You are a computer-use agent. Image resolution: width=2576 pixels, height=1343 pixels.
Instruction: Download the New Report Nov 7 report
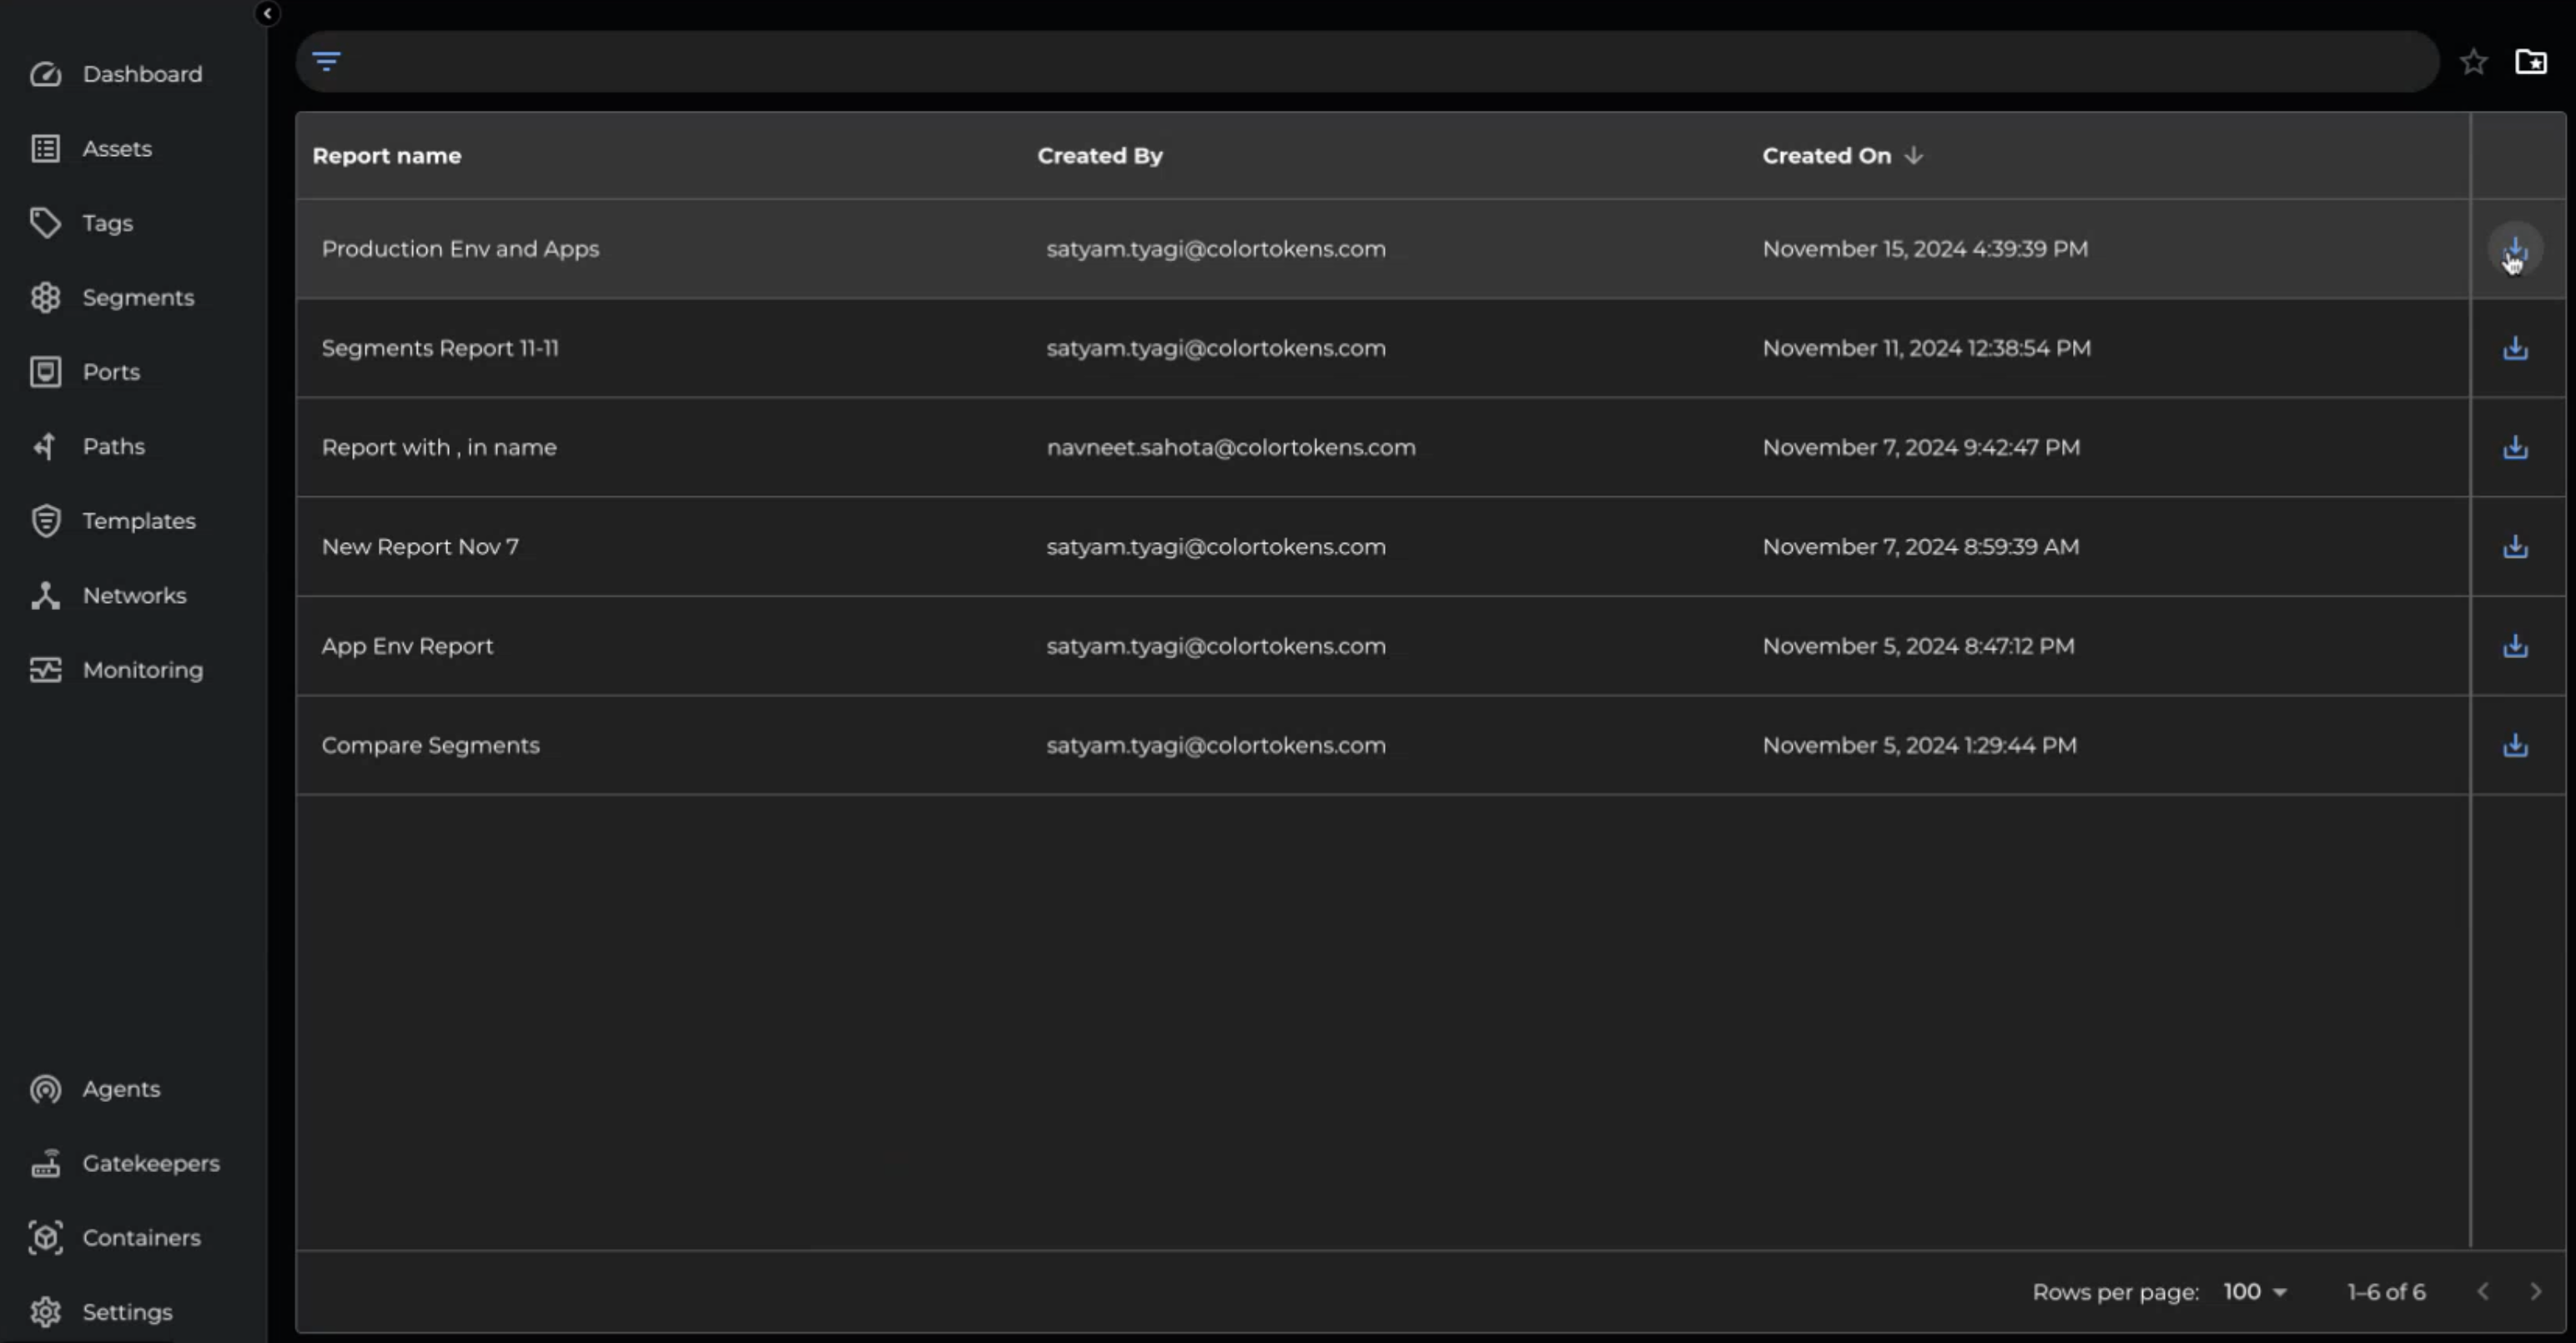pyautogui.click(x=2514, y=547)
